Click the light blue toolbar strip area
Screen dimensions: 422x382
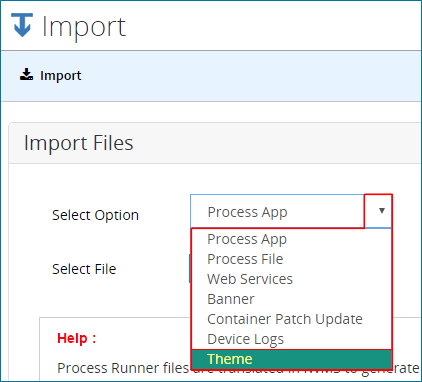point(233,76)
